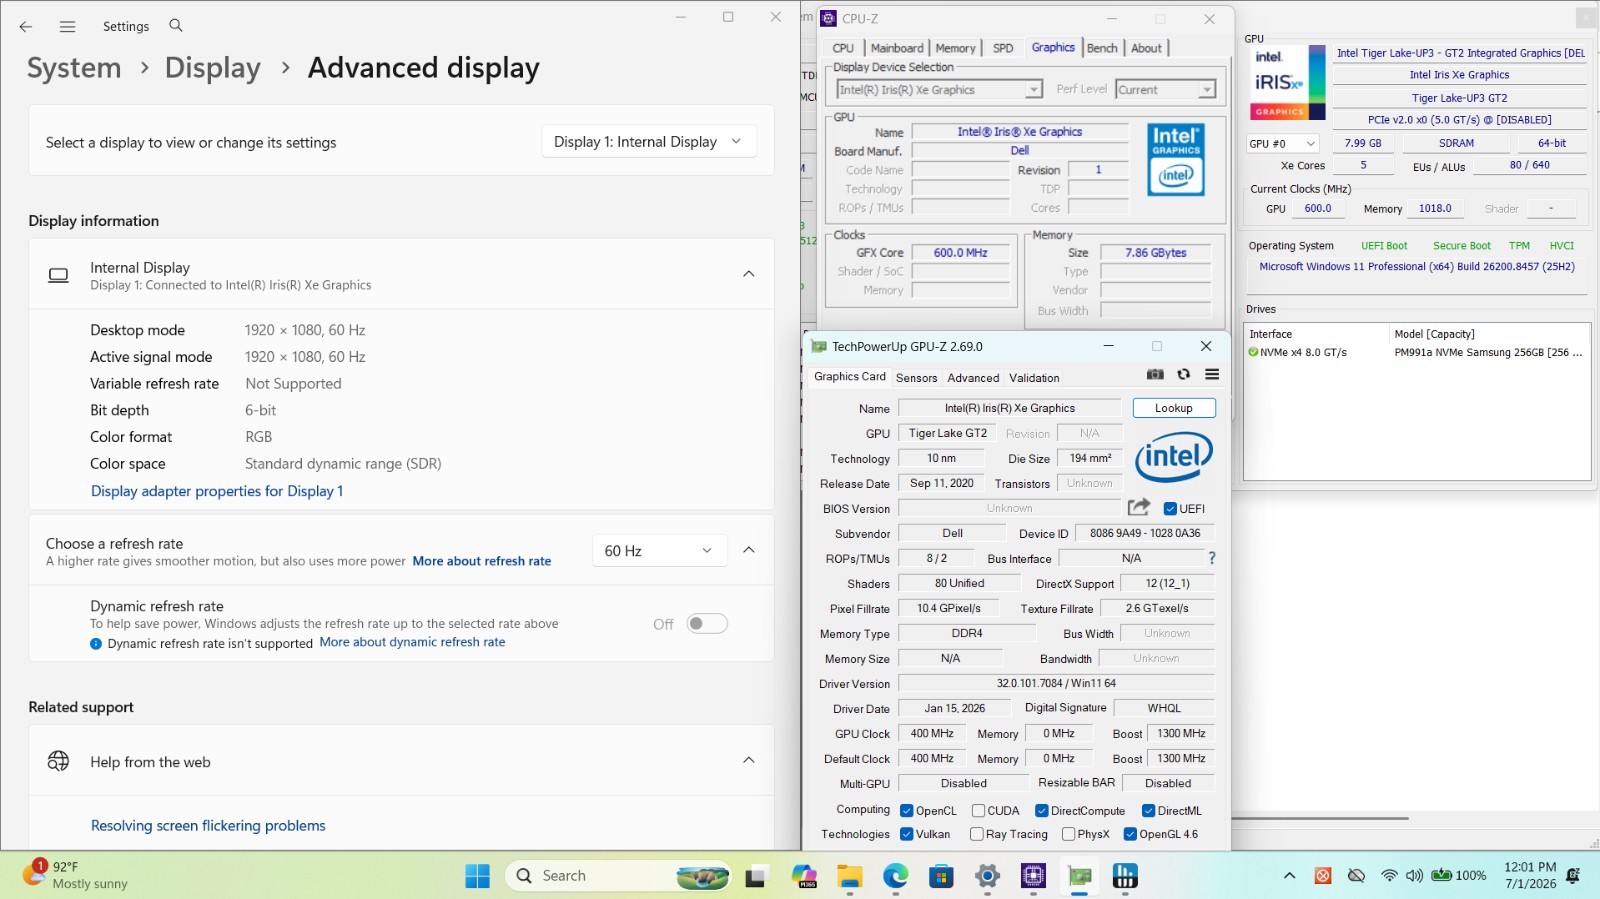Click the Bus Interface question mark in GPU-Z
This screenshot has width=1600, height=899.
coord(1212,558)
